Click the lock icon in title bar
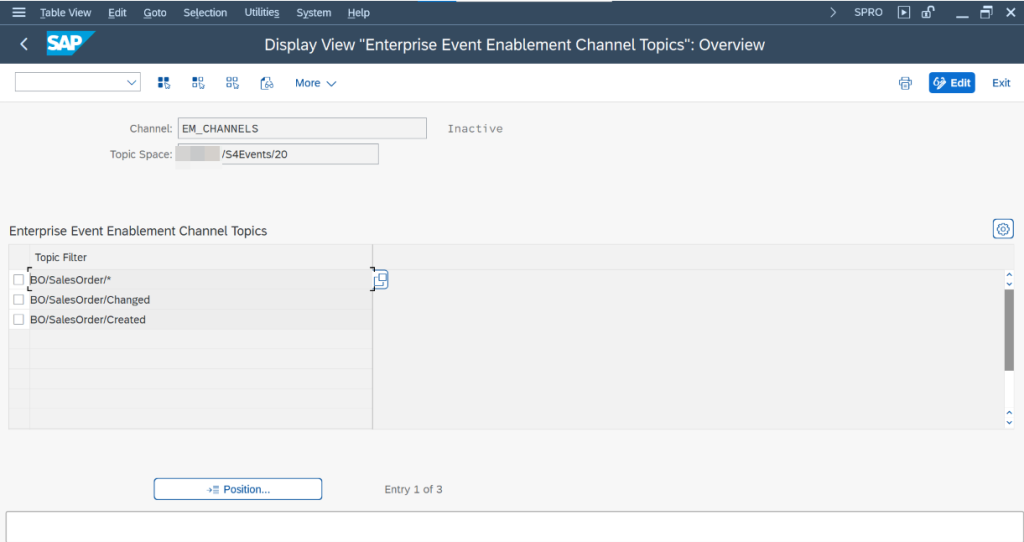This screenshot has width=1024, height=542. pos(928,12)
